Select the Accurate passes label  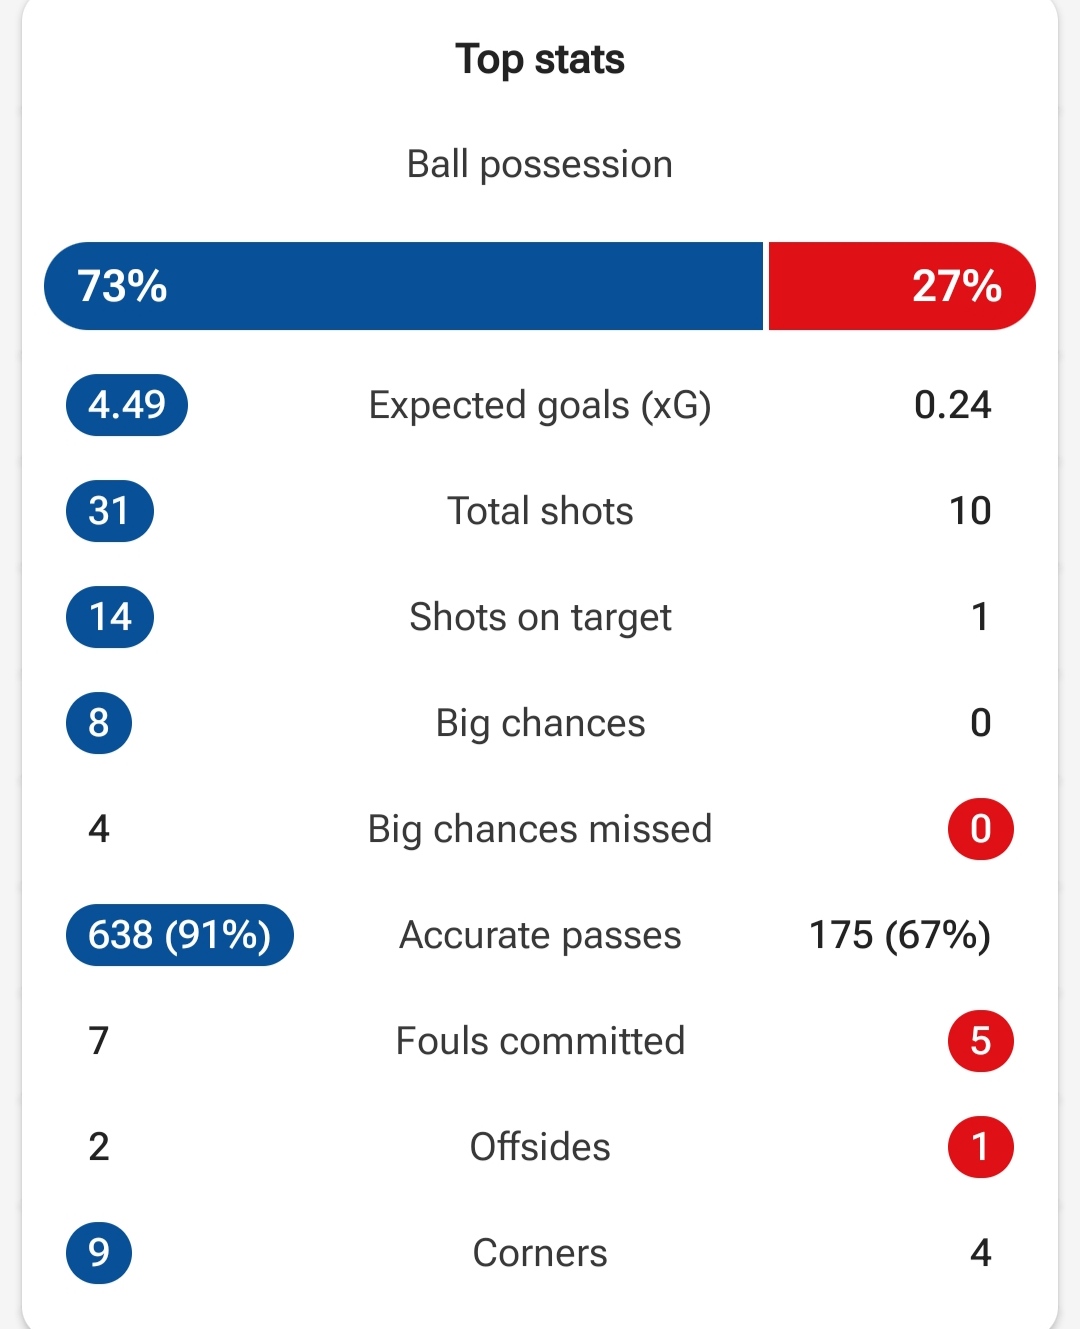pos(540,936)
